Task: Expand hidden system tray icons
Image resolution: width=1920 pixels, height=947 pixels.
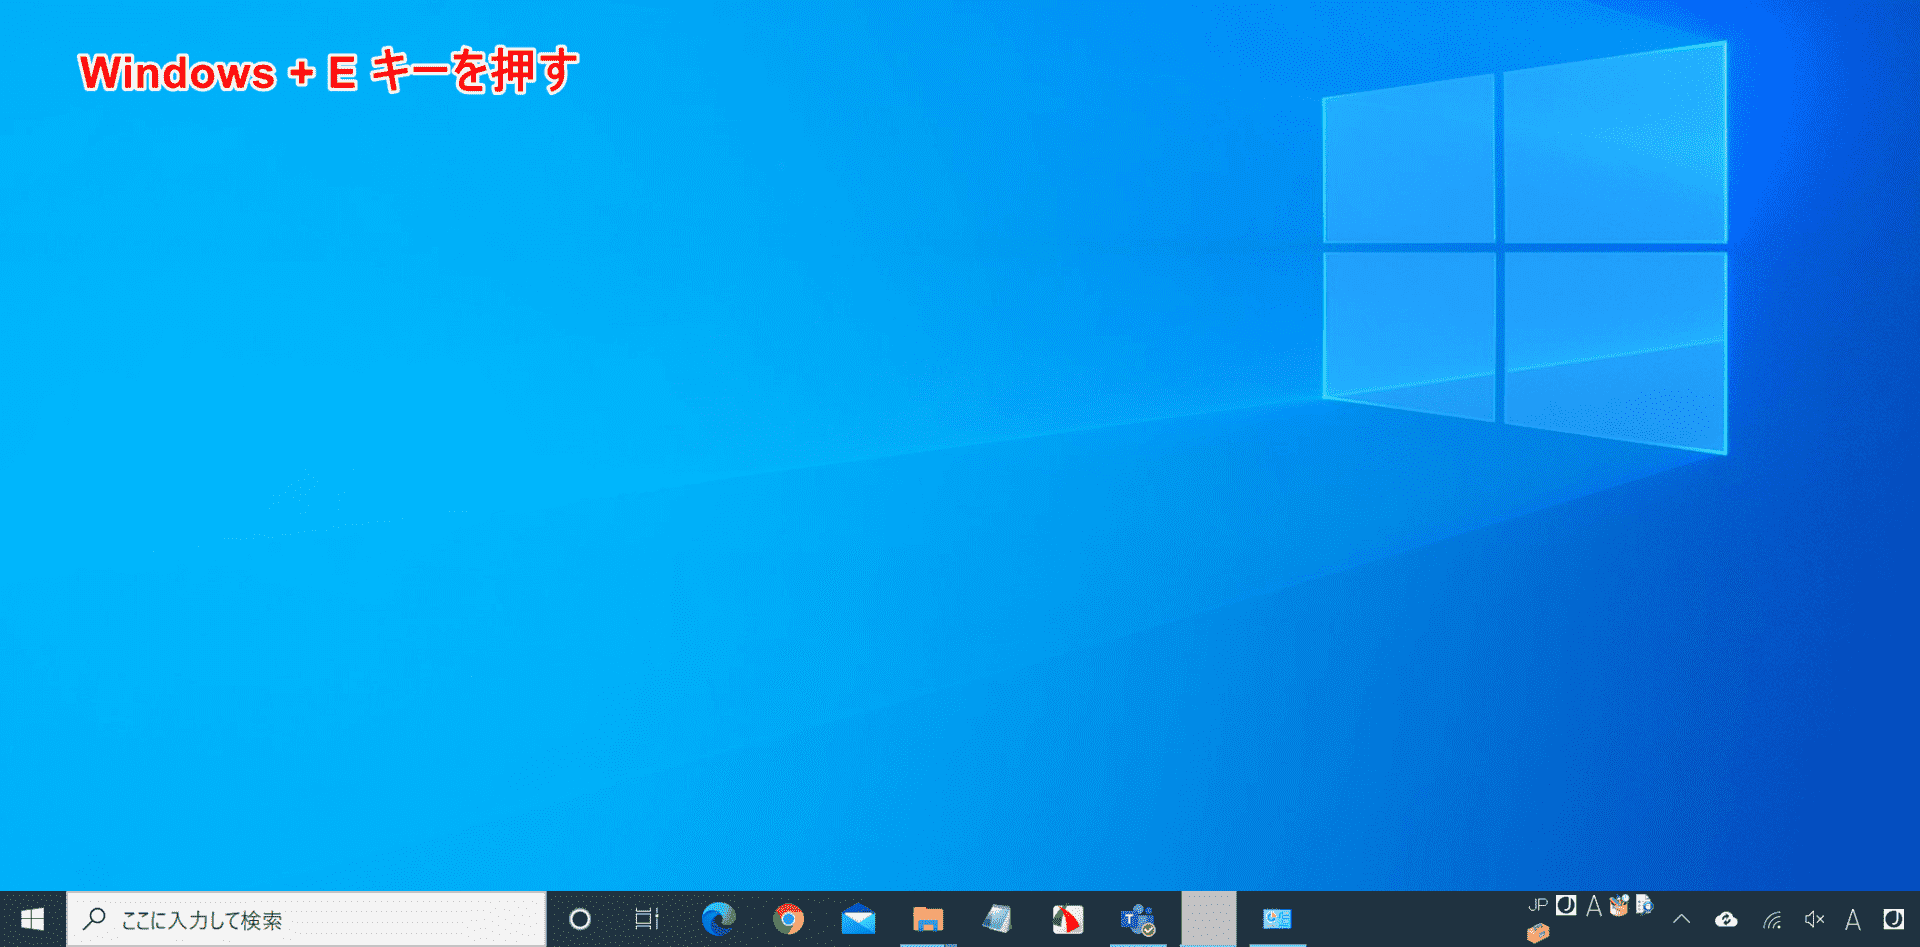Action: pyautogui.click(x=1682, y=919)
